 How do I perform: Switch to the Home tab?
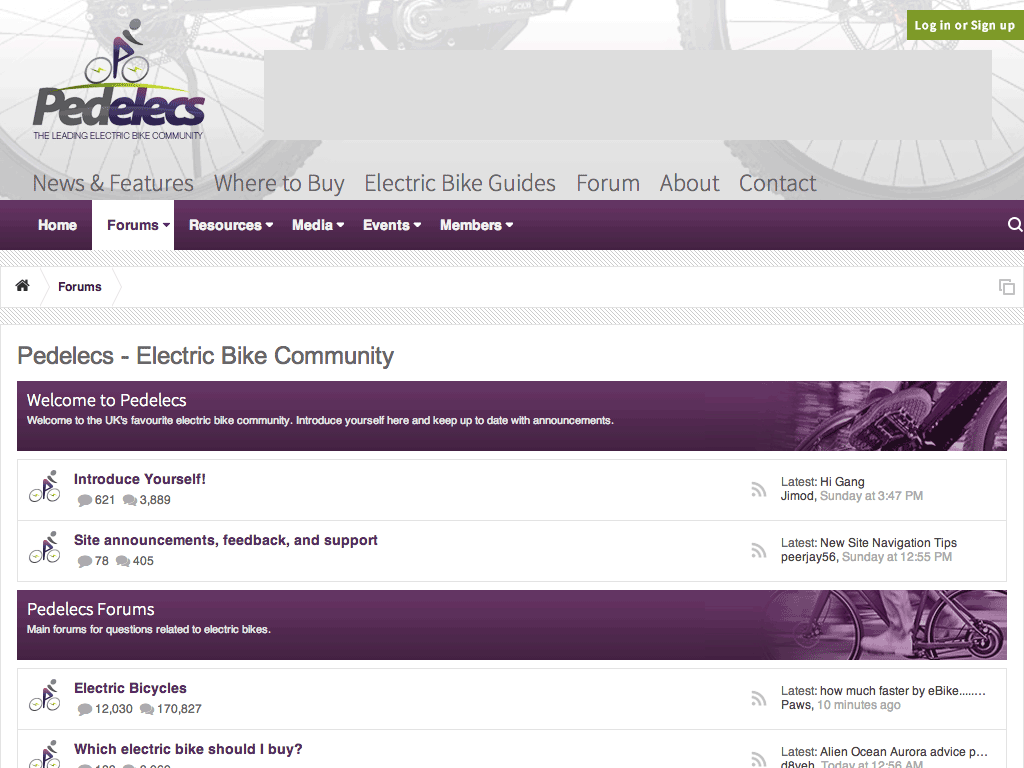(57, 225)
